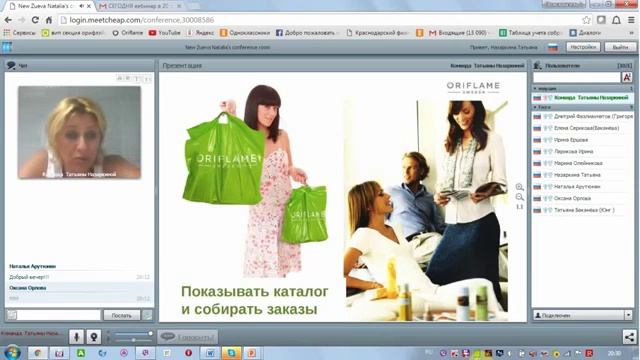This screenshot has width=640, height=360.
Task: Click the address bar URL
Action: pyautogui.click(x=142, y=20)
